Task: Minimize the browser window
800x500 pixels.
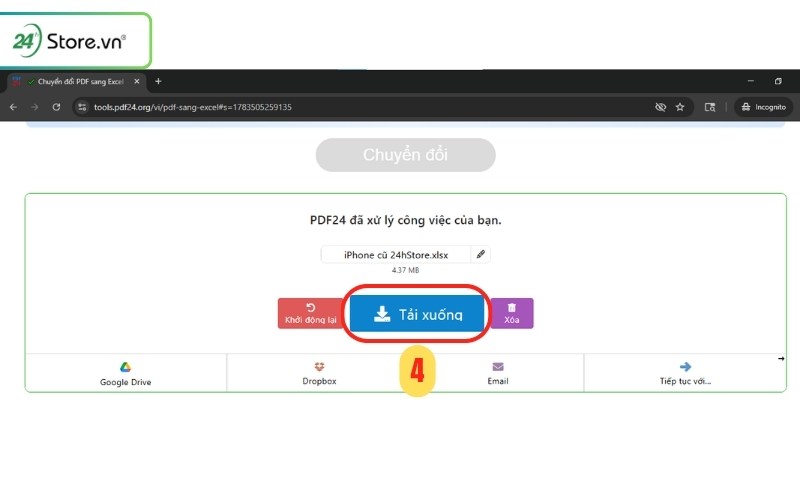Action: click(x=751, y=81)
